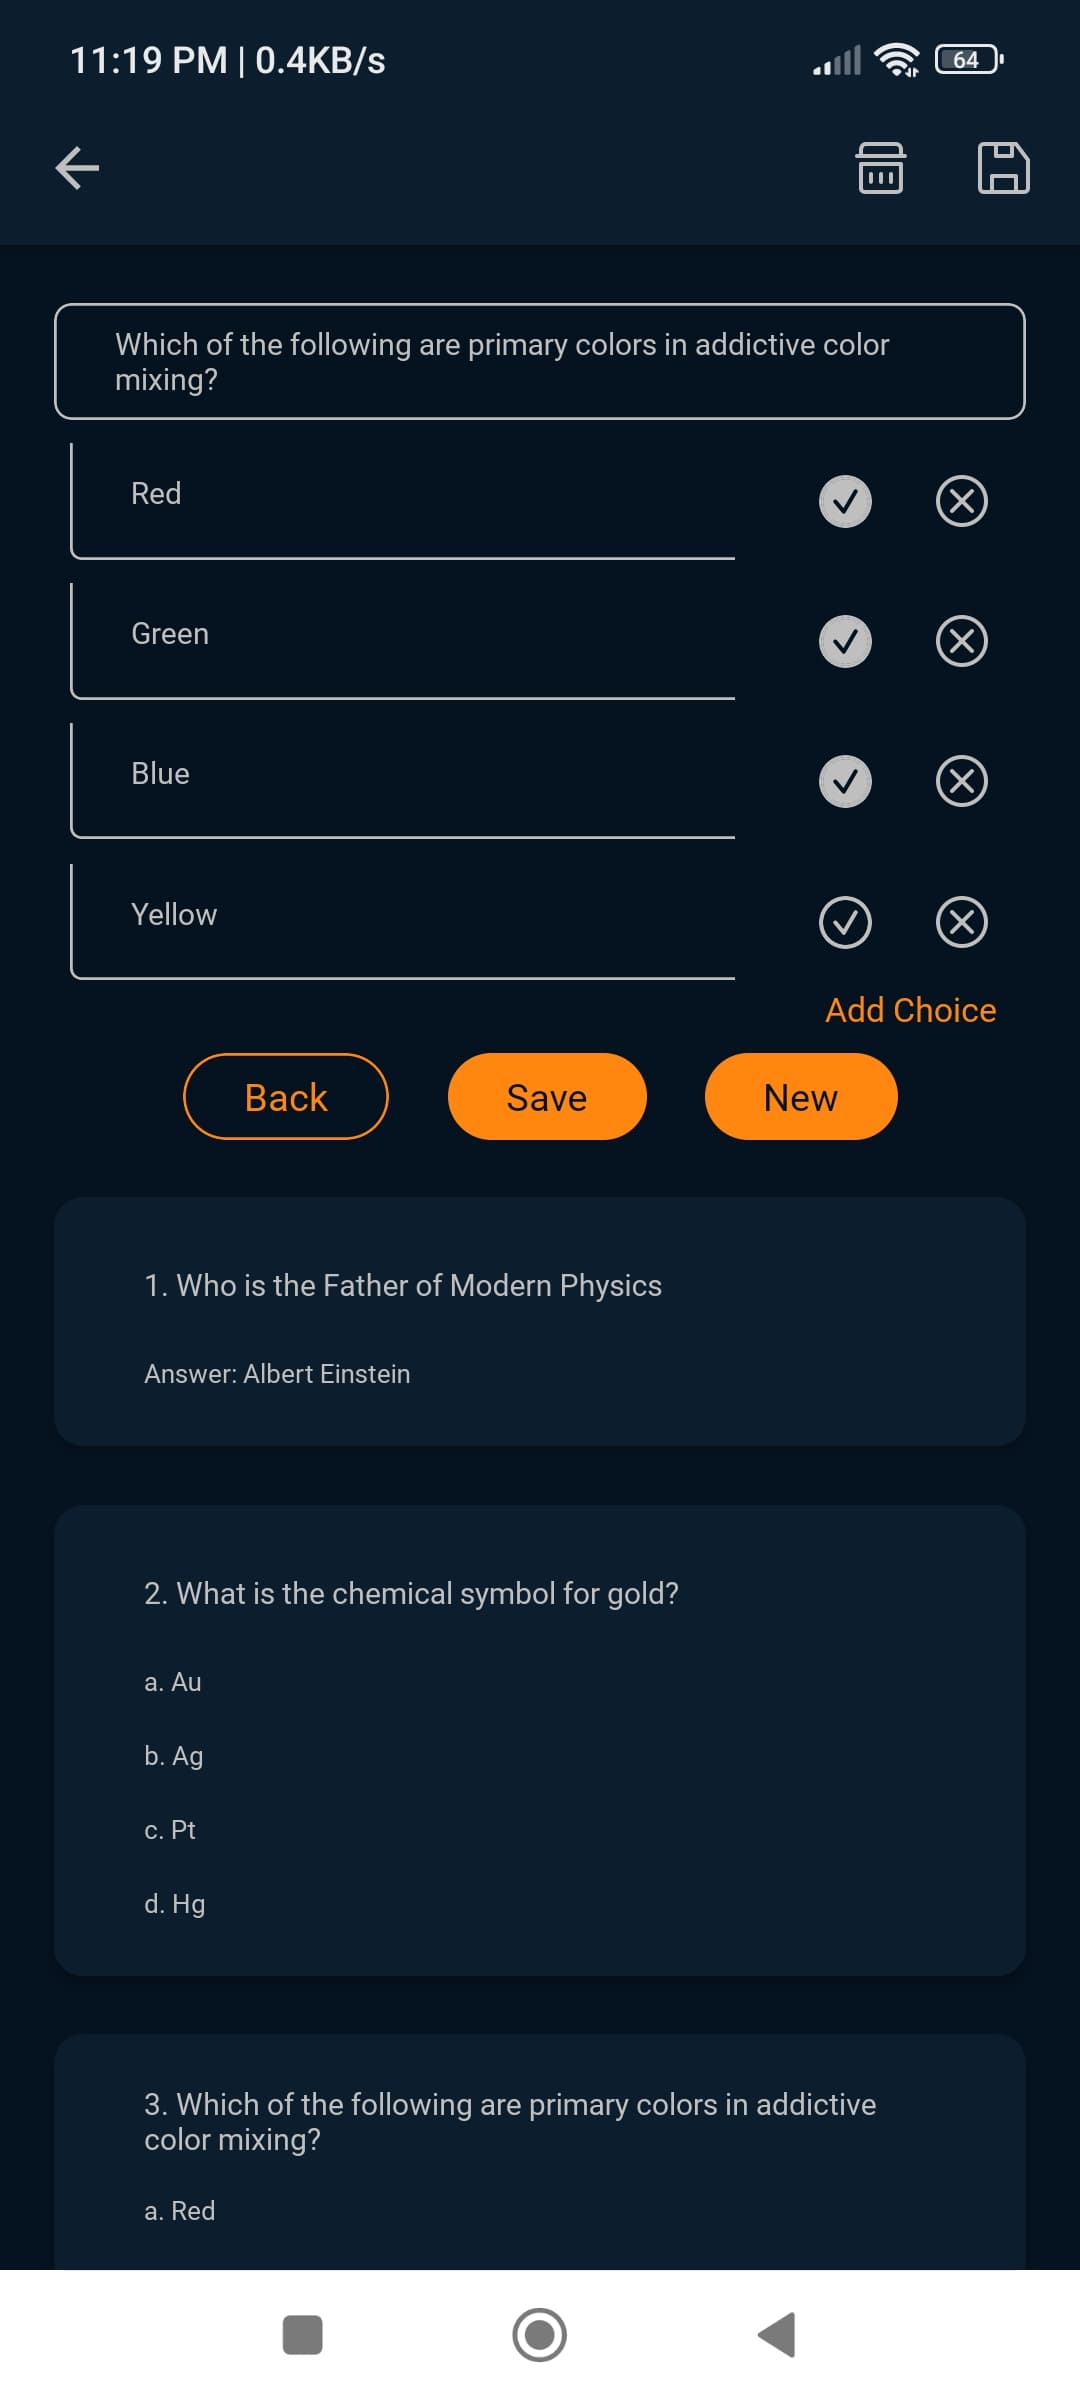Tap 'Add Choice' to add another option
Viewport: 1080px width, 2400px height.
(909, 1010)
